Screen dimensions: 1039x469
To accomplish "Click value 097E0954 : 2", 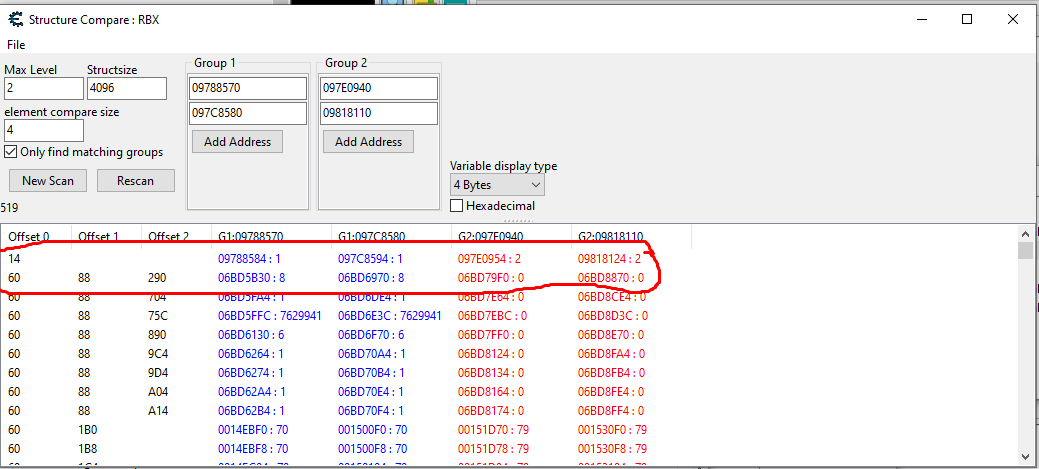I will (x=490, y=258).
